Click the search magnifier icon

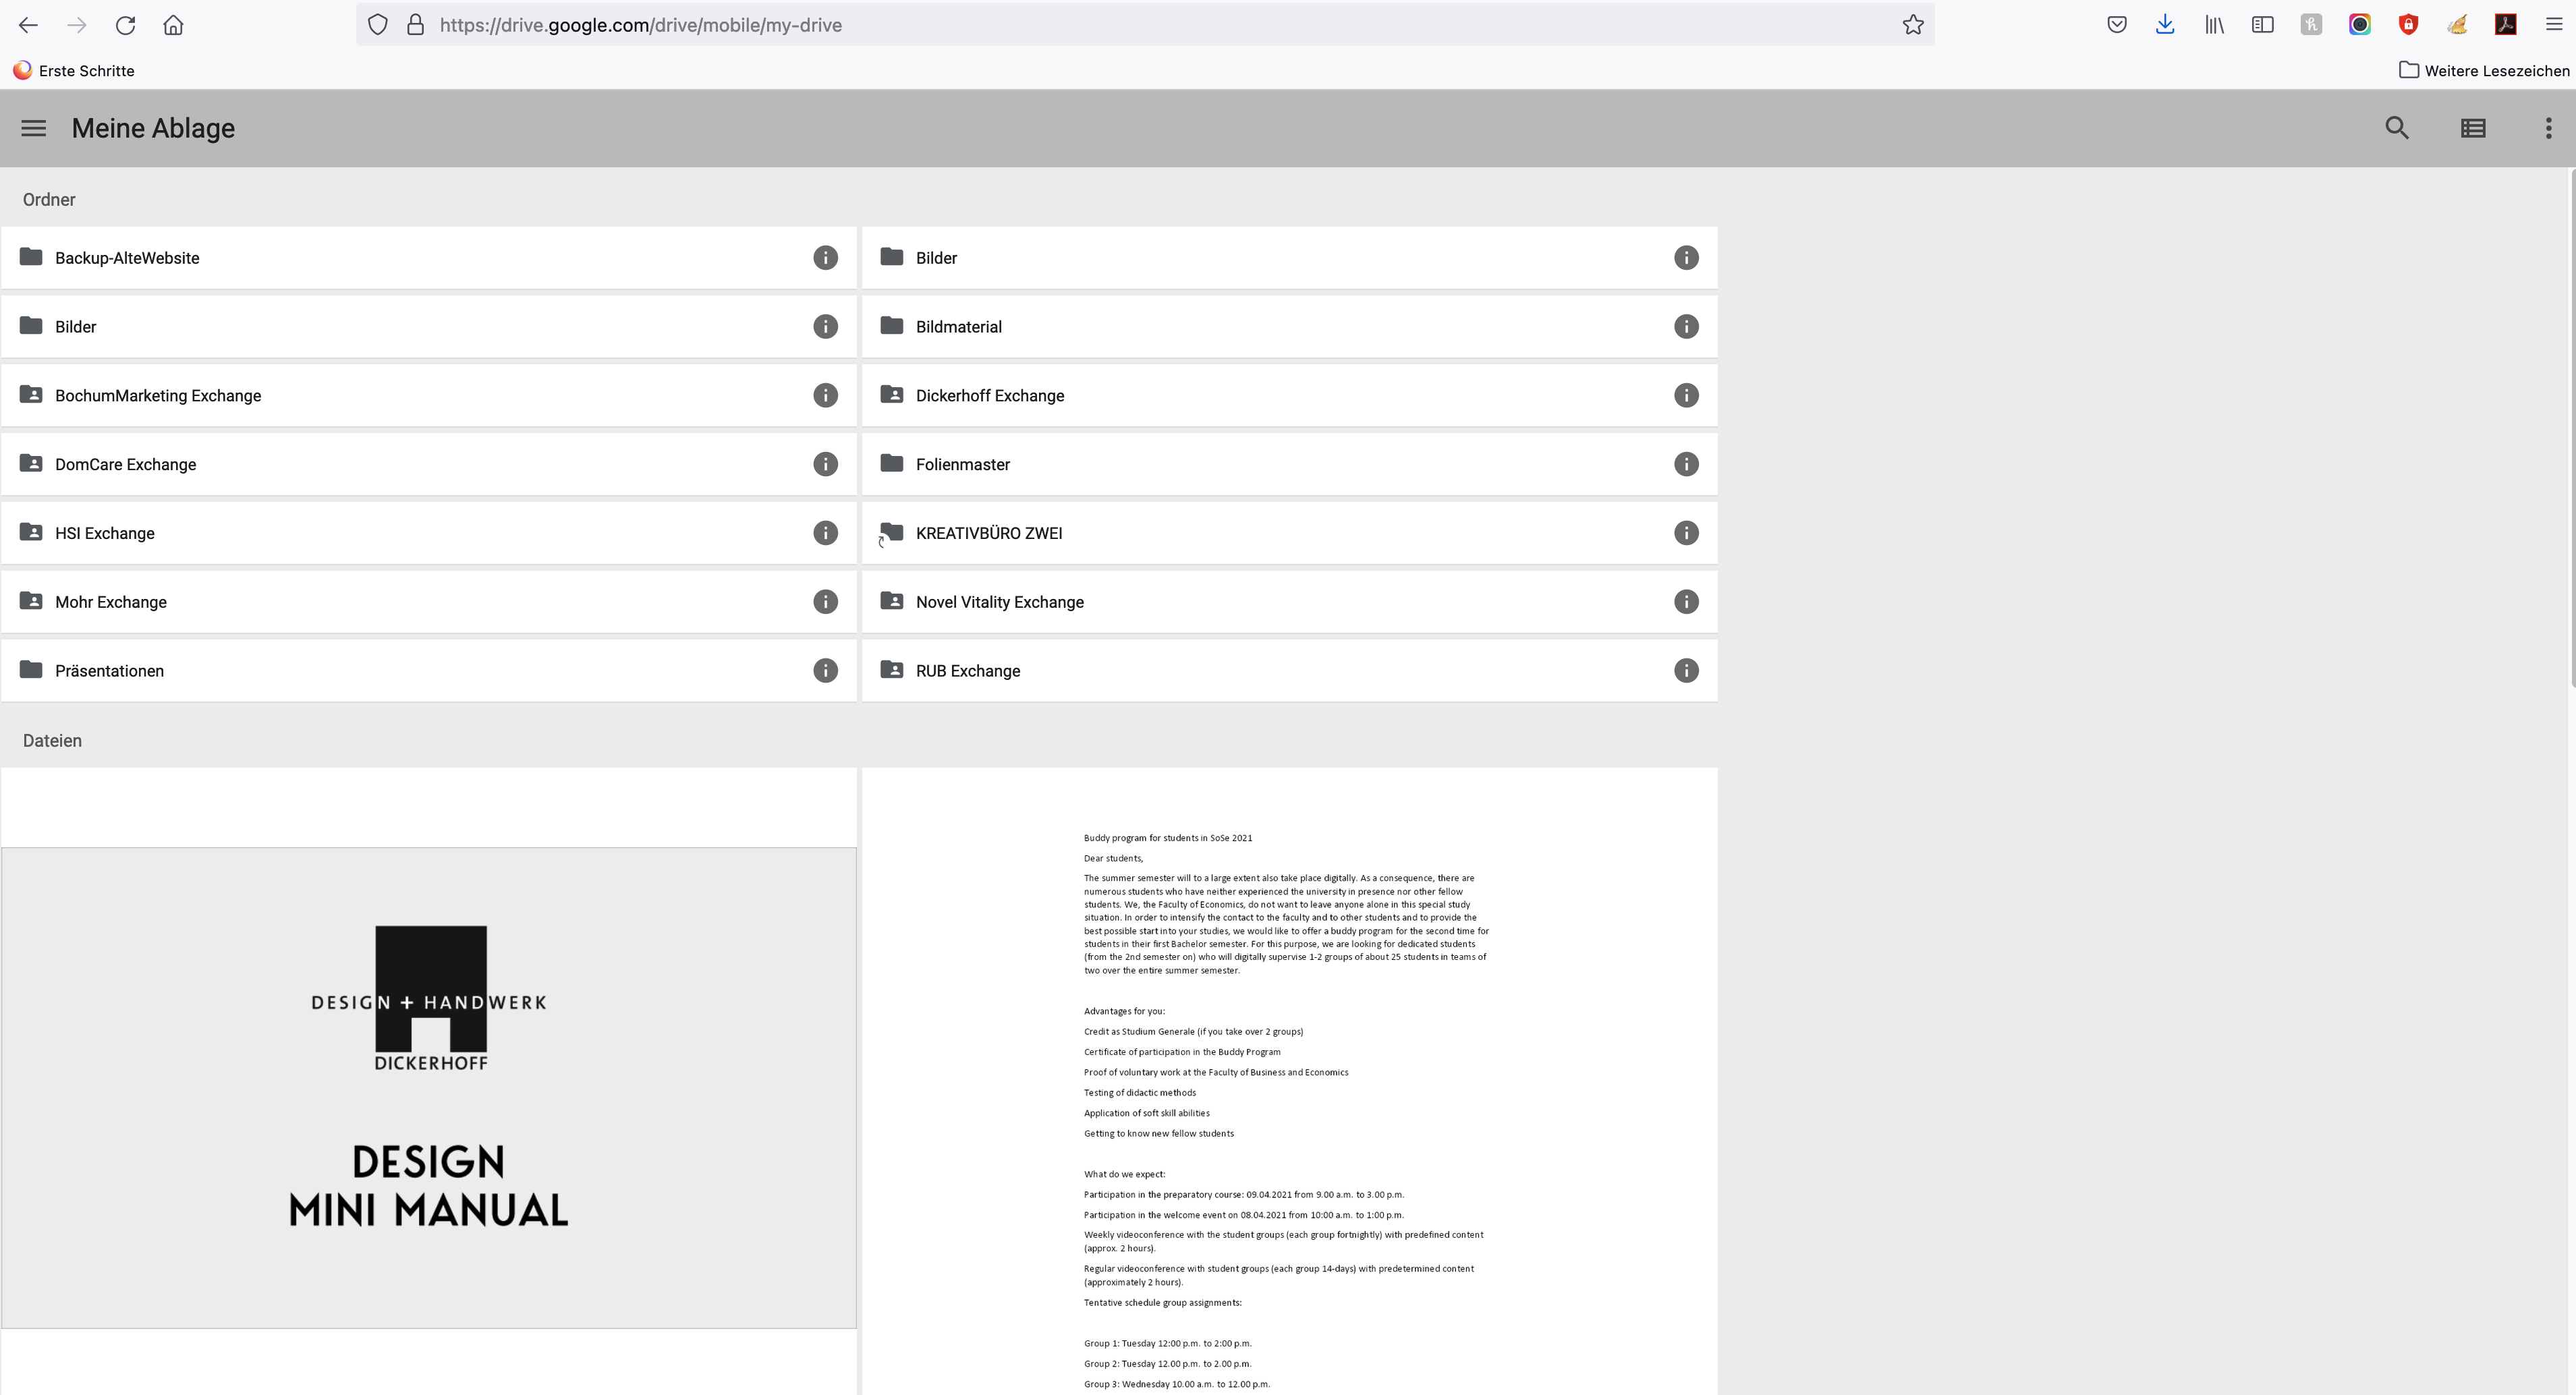(x=2396, y=128)
